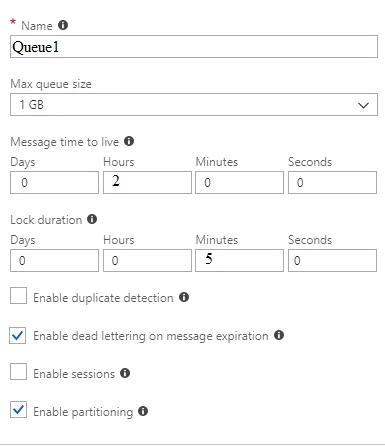Click the Enable sessions info icon
The image size is (385, 446).
[125, 373]
